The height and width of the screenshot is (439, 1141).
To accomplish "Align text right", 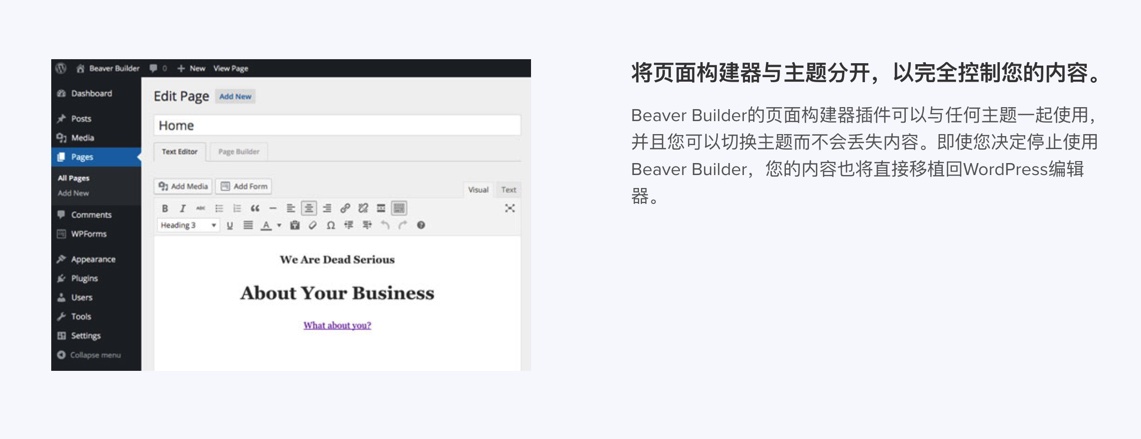I will pos(327,208).
